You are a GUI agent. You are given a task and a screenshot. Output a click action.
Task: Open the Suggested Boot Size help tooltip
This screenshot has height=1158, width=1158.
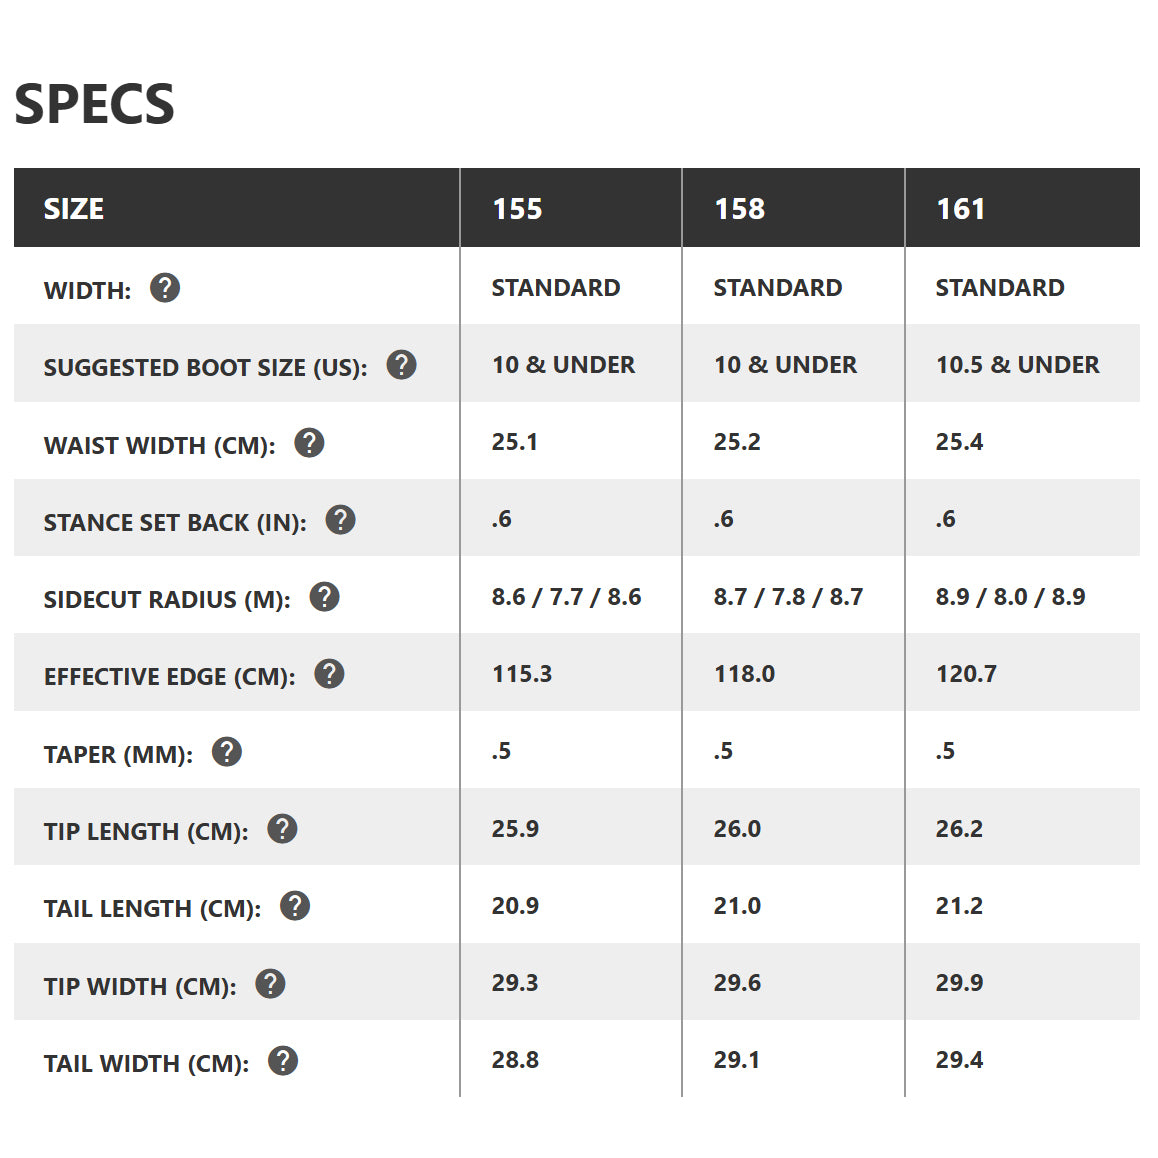point(401,365)
